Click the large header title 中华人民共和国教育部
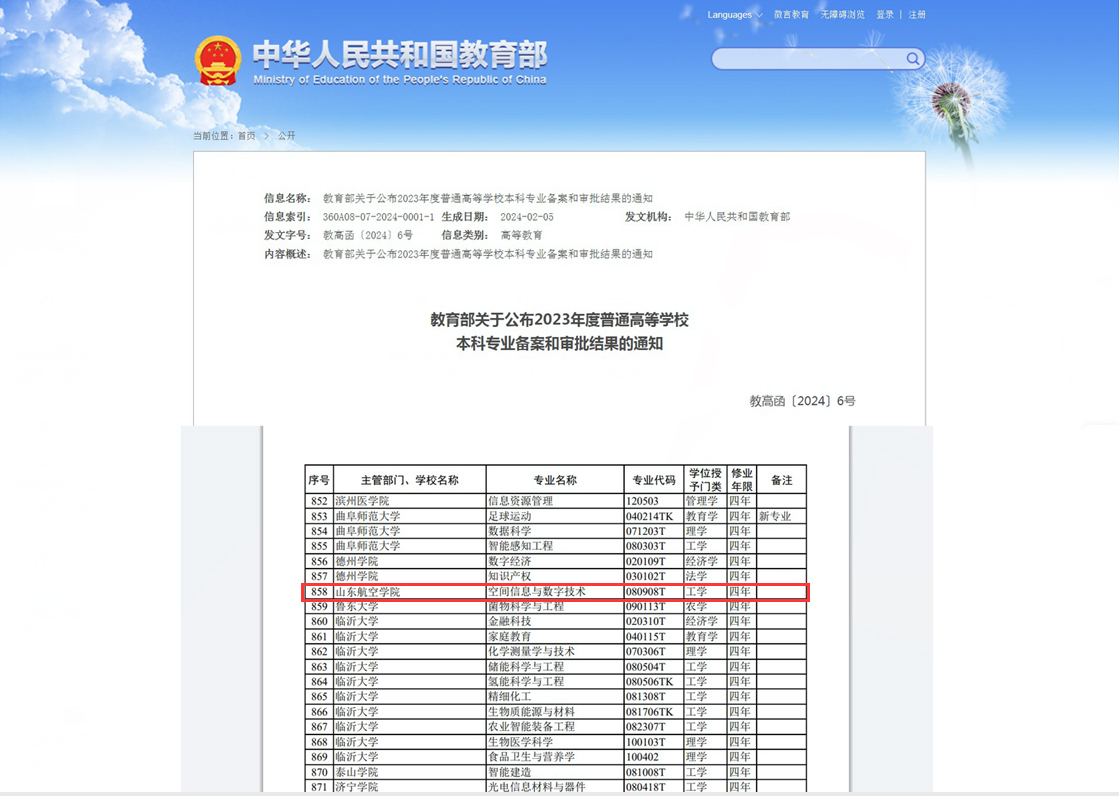Image resolution: width=1119 pixels, height=796 pixels. point(400,54)
